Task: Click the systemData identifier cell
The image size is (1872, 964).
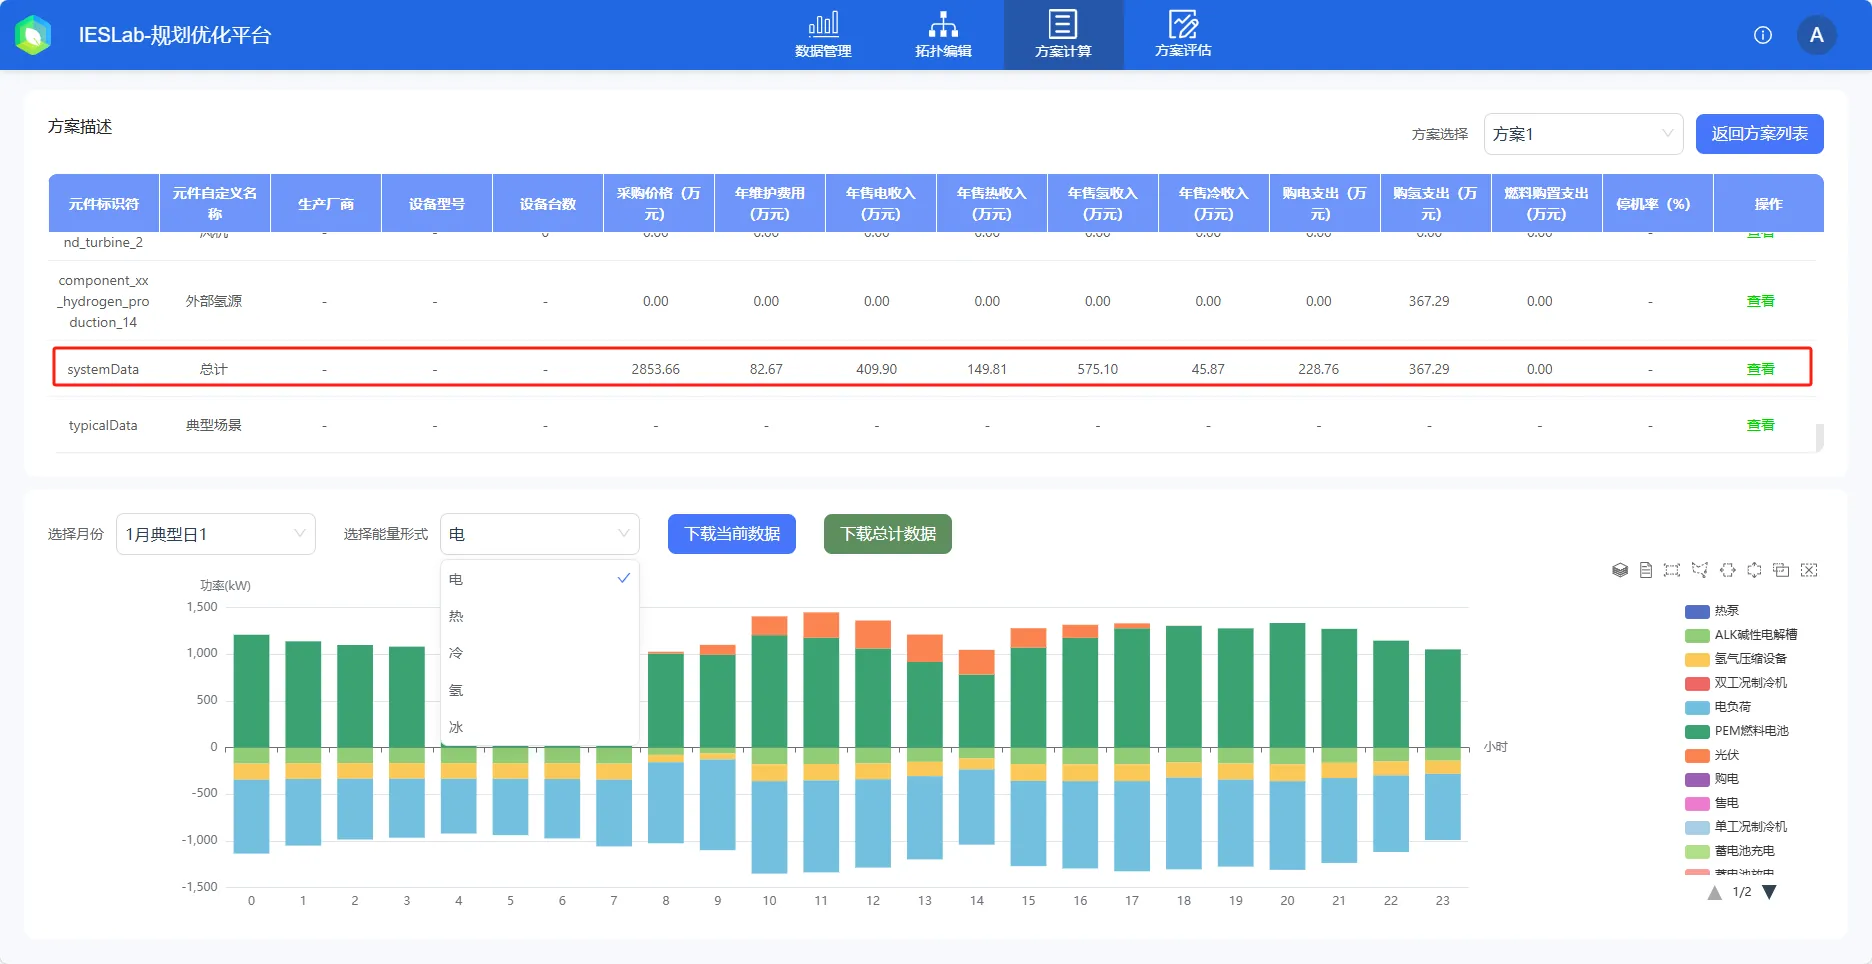Action: point(103,369)
